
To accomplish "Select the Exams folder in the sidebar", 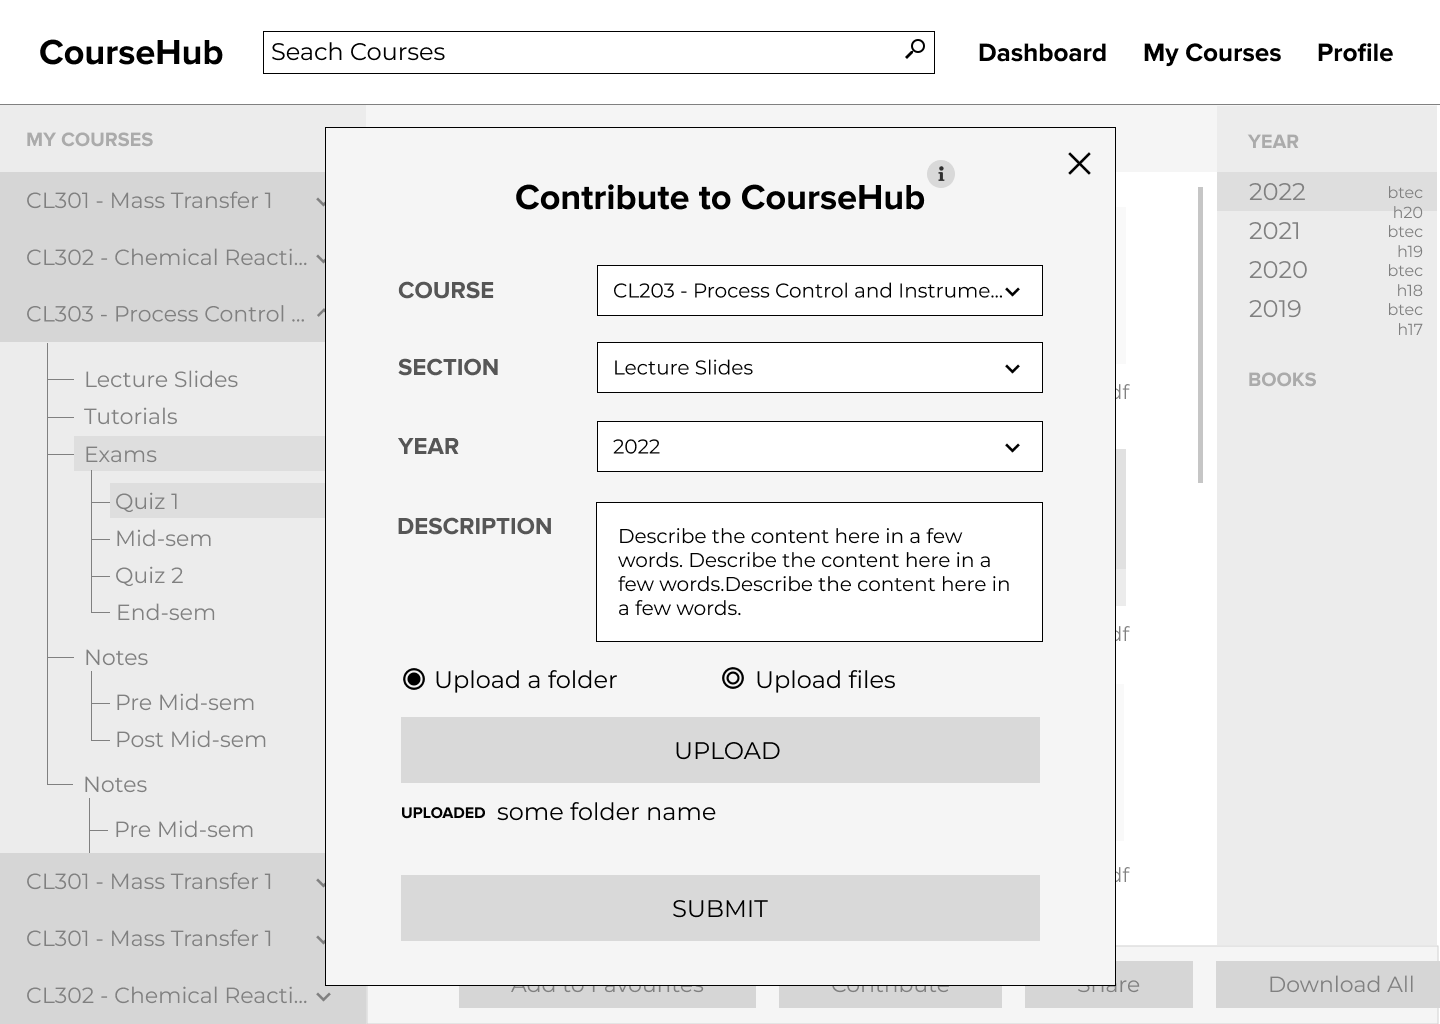I will click(x=199, y=454).
